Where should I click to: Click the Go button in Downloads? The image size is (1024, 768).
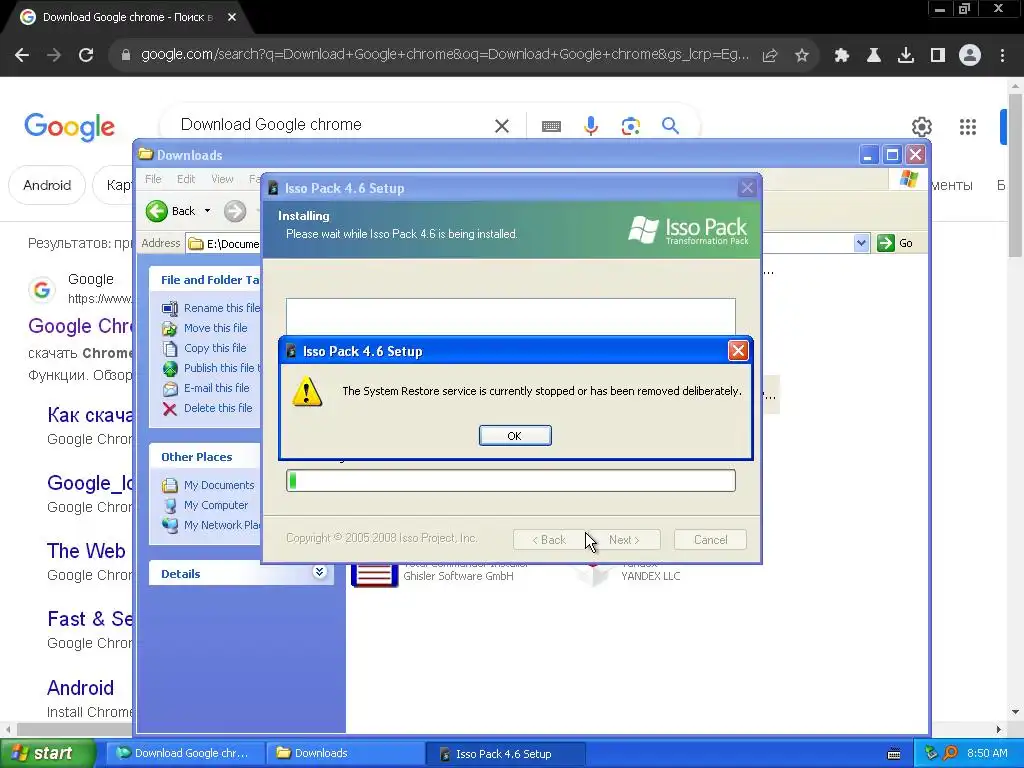click(895, 243)
